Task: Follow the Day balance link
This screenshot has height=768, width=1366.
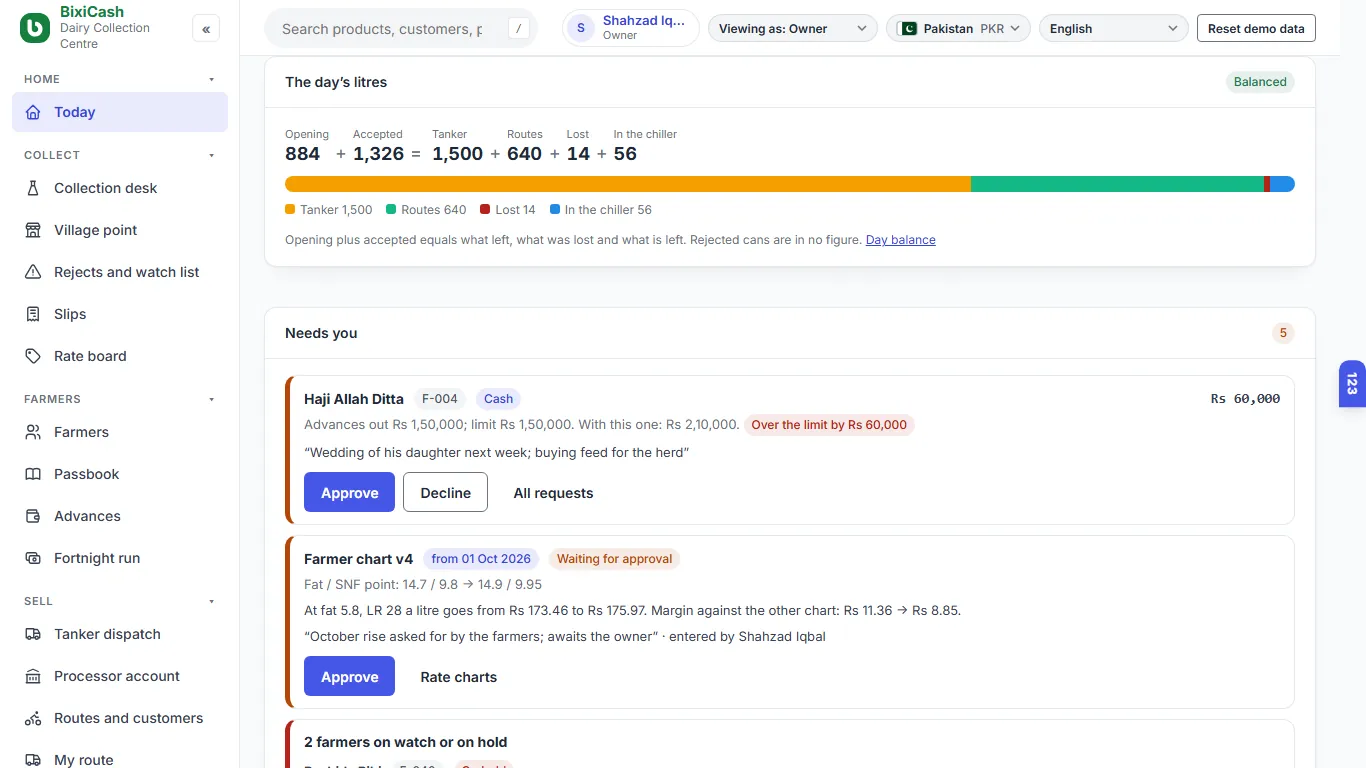Action: (901, 240)
